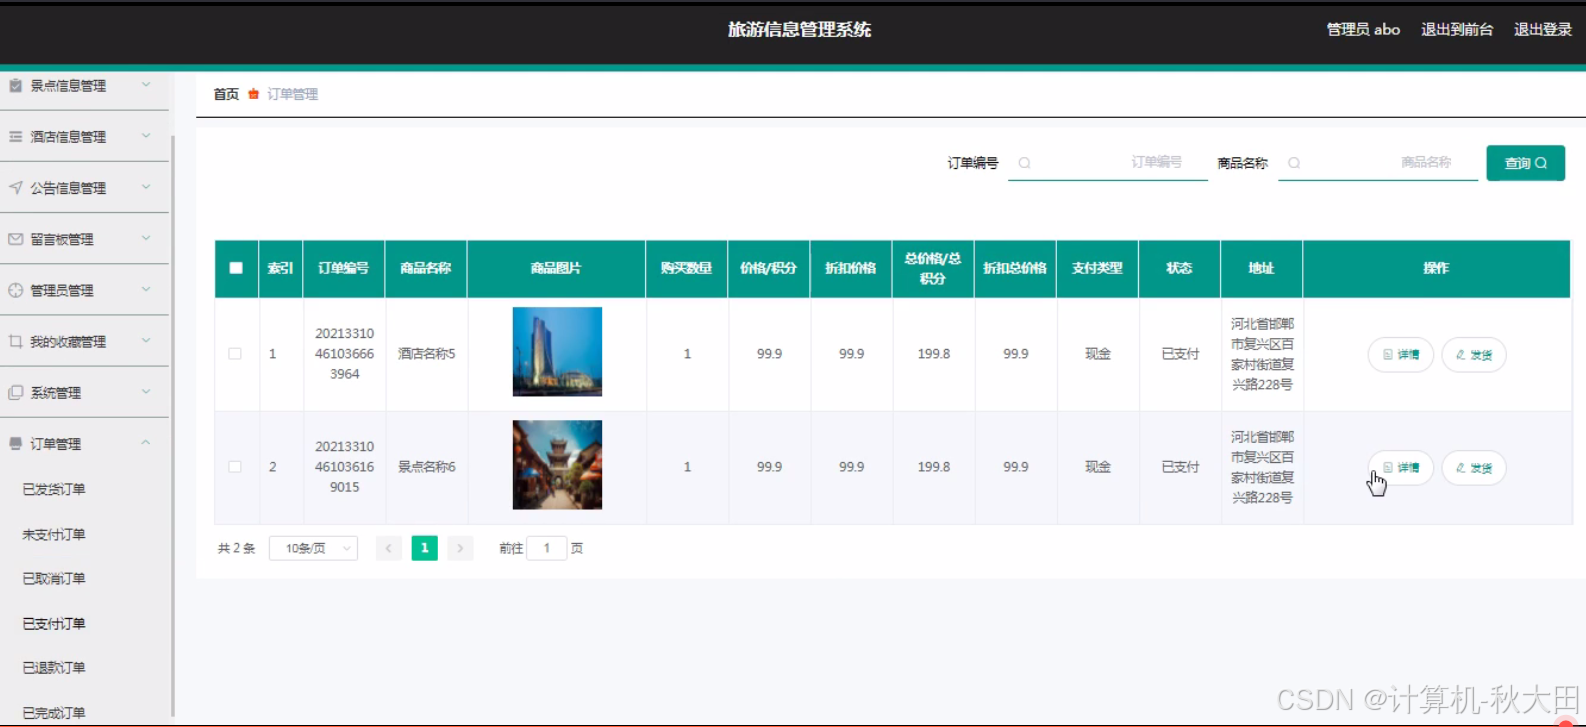Click the 管理员管理 circle icon
Screen dimensions: 1586x727
click(x=15, y=290)
